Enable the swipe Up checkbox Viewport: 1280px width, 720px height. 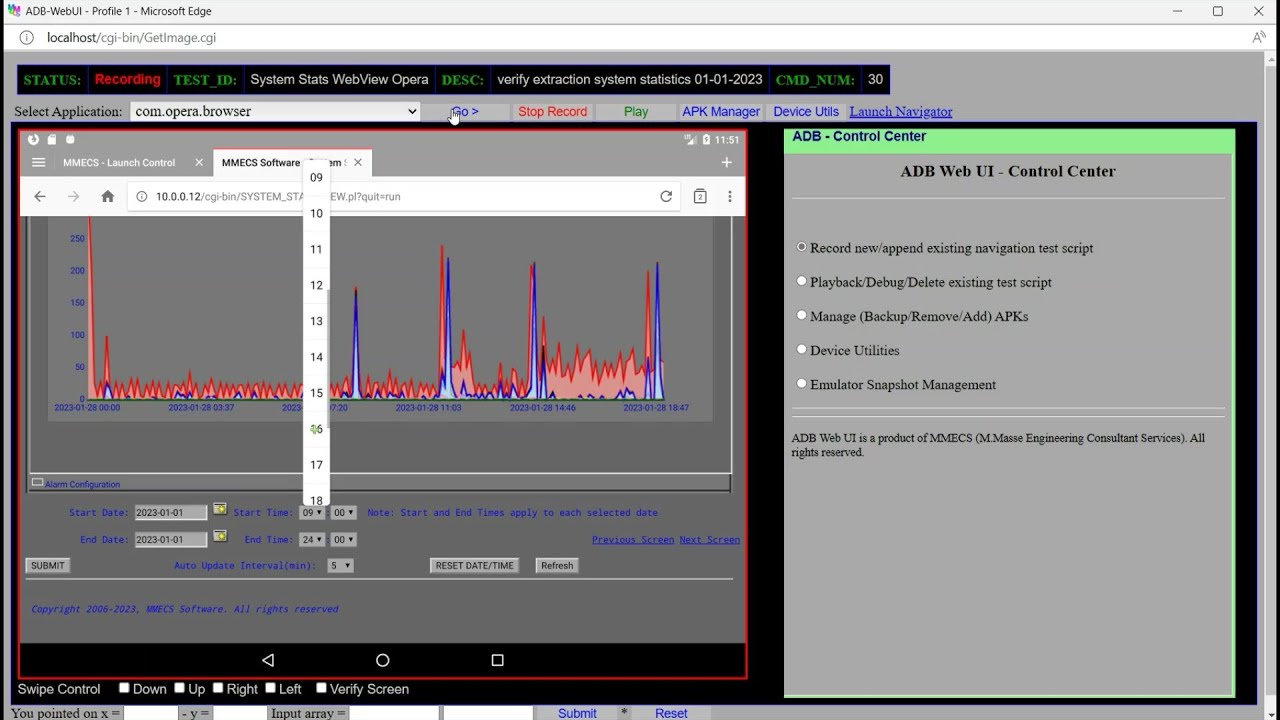tap(180, 688)
